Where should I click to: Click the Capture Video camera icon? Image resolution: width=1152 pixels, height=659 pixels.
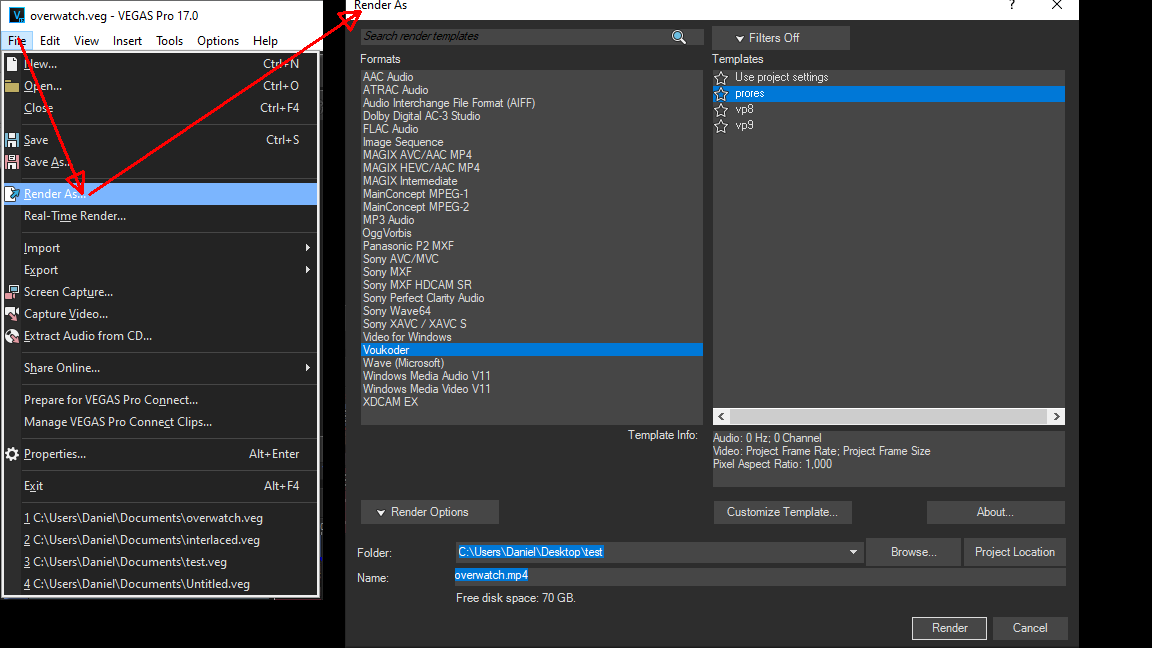12,314
